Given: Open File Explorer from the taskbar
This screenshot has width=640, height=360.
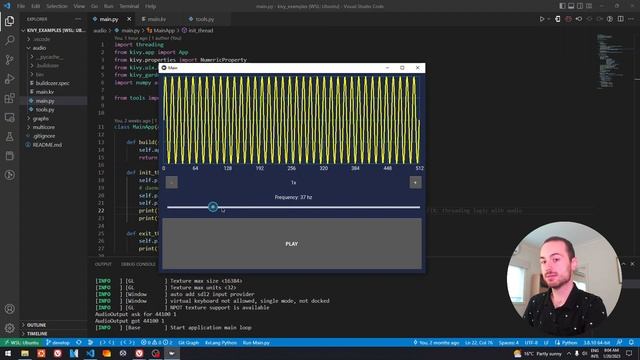Looking at the screenshot, I should (25, 353).
